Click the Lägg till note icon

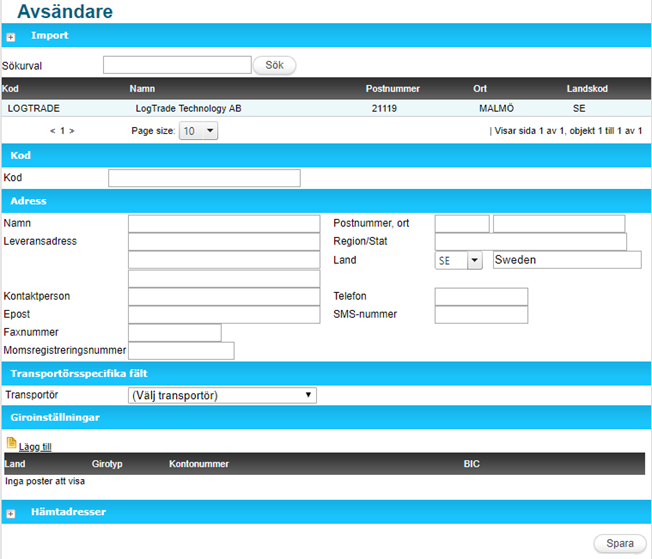[x=11, y=444]
